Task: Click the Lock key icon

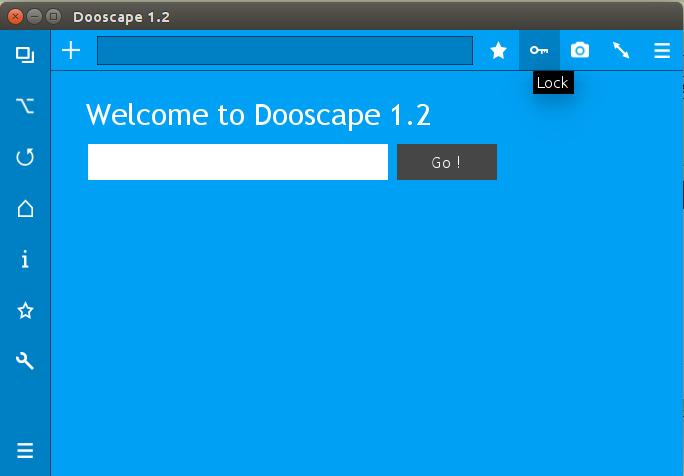Action: click(x=539, y=51)
